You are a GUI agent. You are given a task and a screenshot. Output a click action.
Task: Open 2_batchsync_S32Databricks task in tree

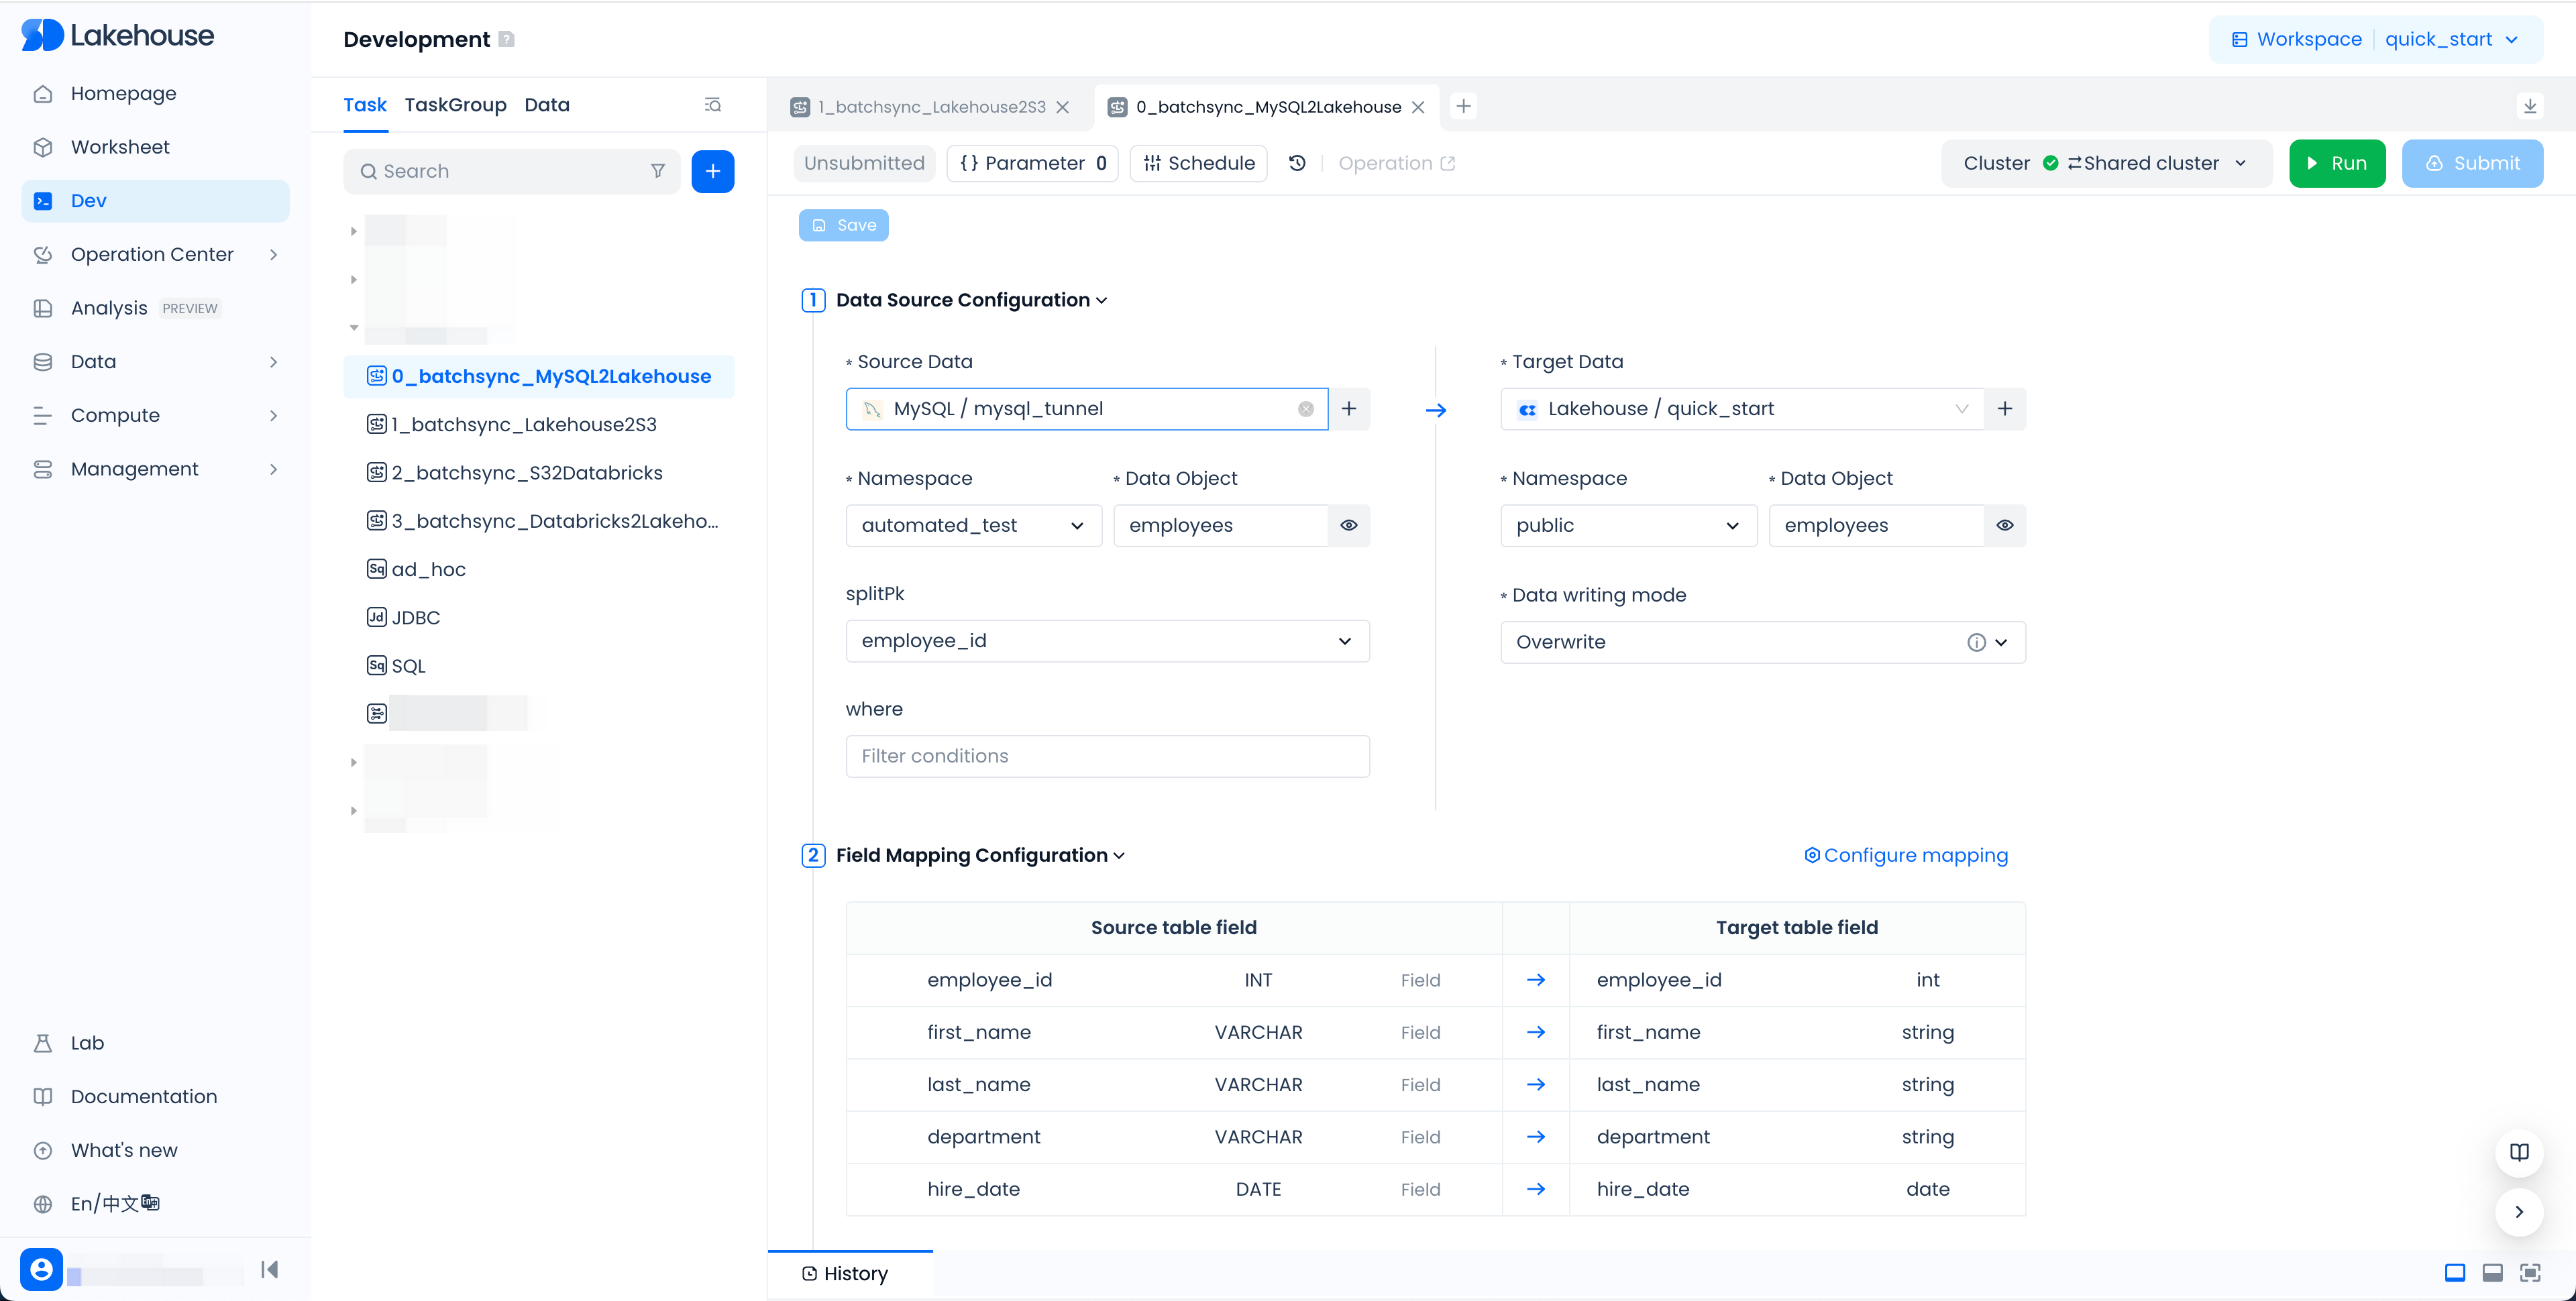coord(526,473)
